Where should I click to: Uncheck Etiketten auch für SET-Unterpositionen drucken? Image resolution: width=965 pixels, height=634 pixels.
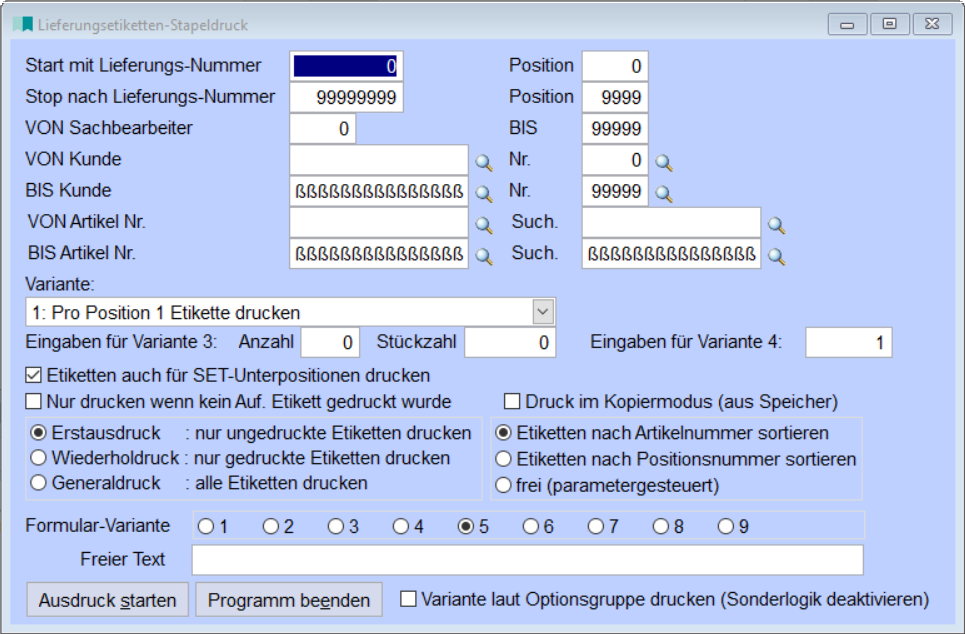tap(33, 376)
